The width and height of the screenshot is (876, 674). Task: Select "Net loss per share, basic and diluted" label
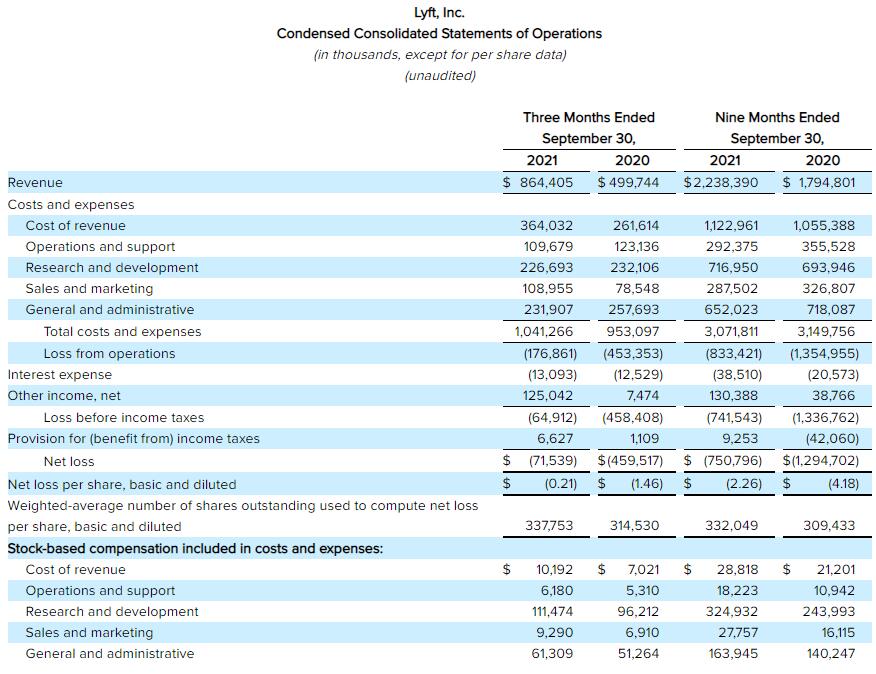(x=122, y=485)
